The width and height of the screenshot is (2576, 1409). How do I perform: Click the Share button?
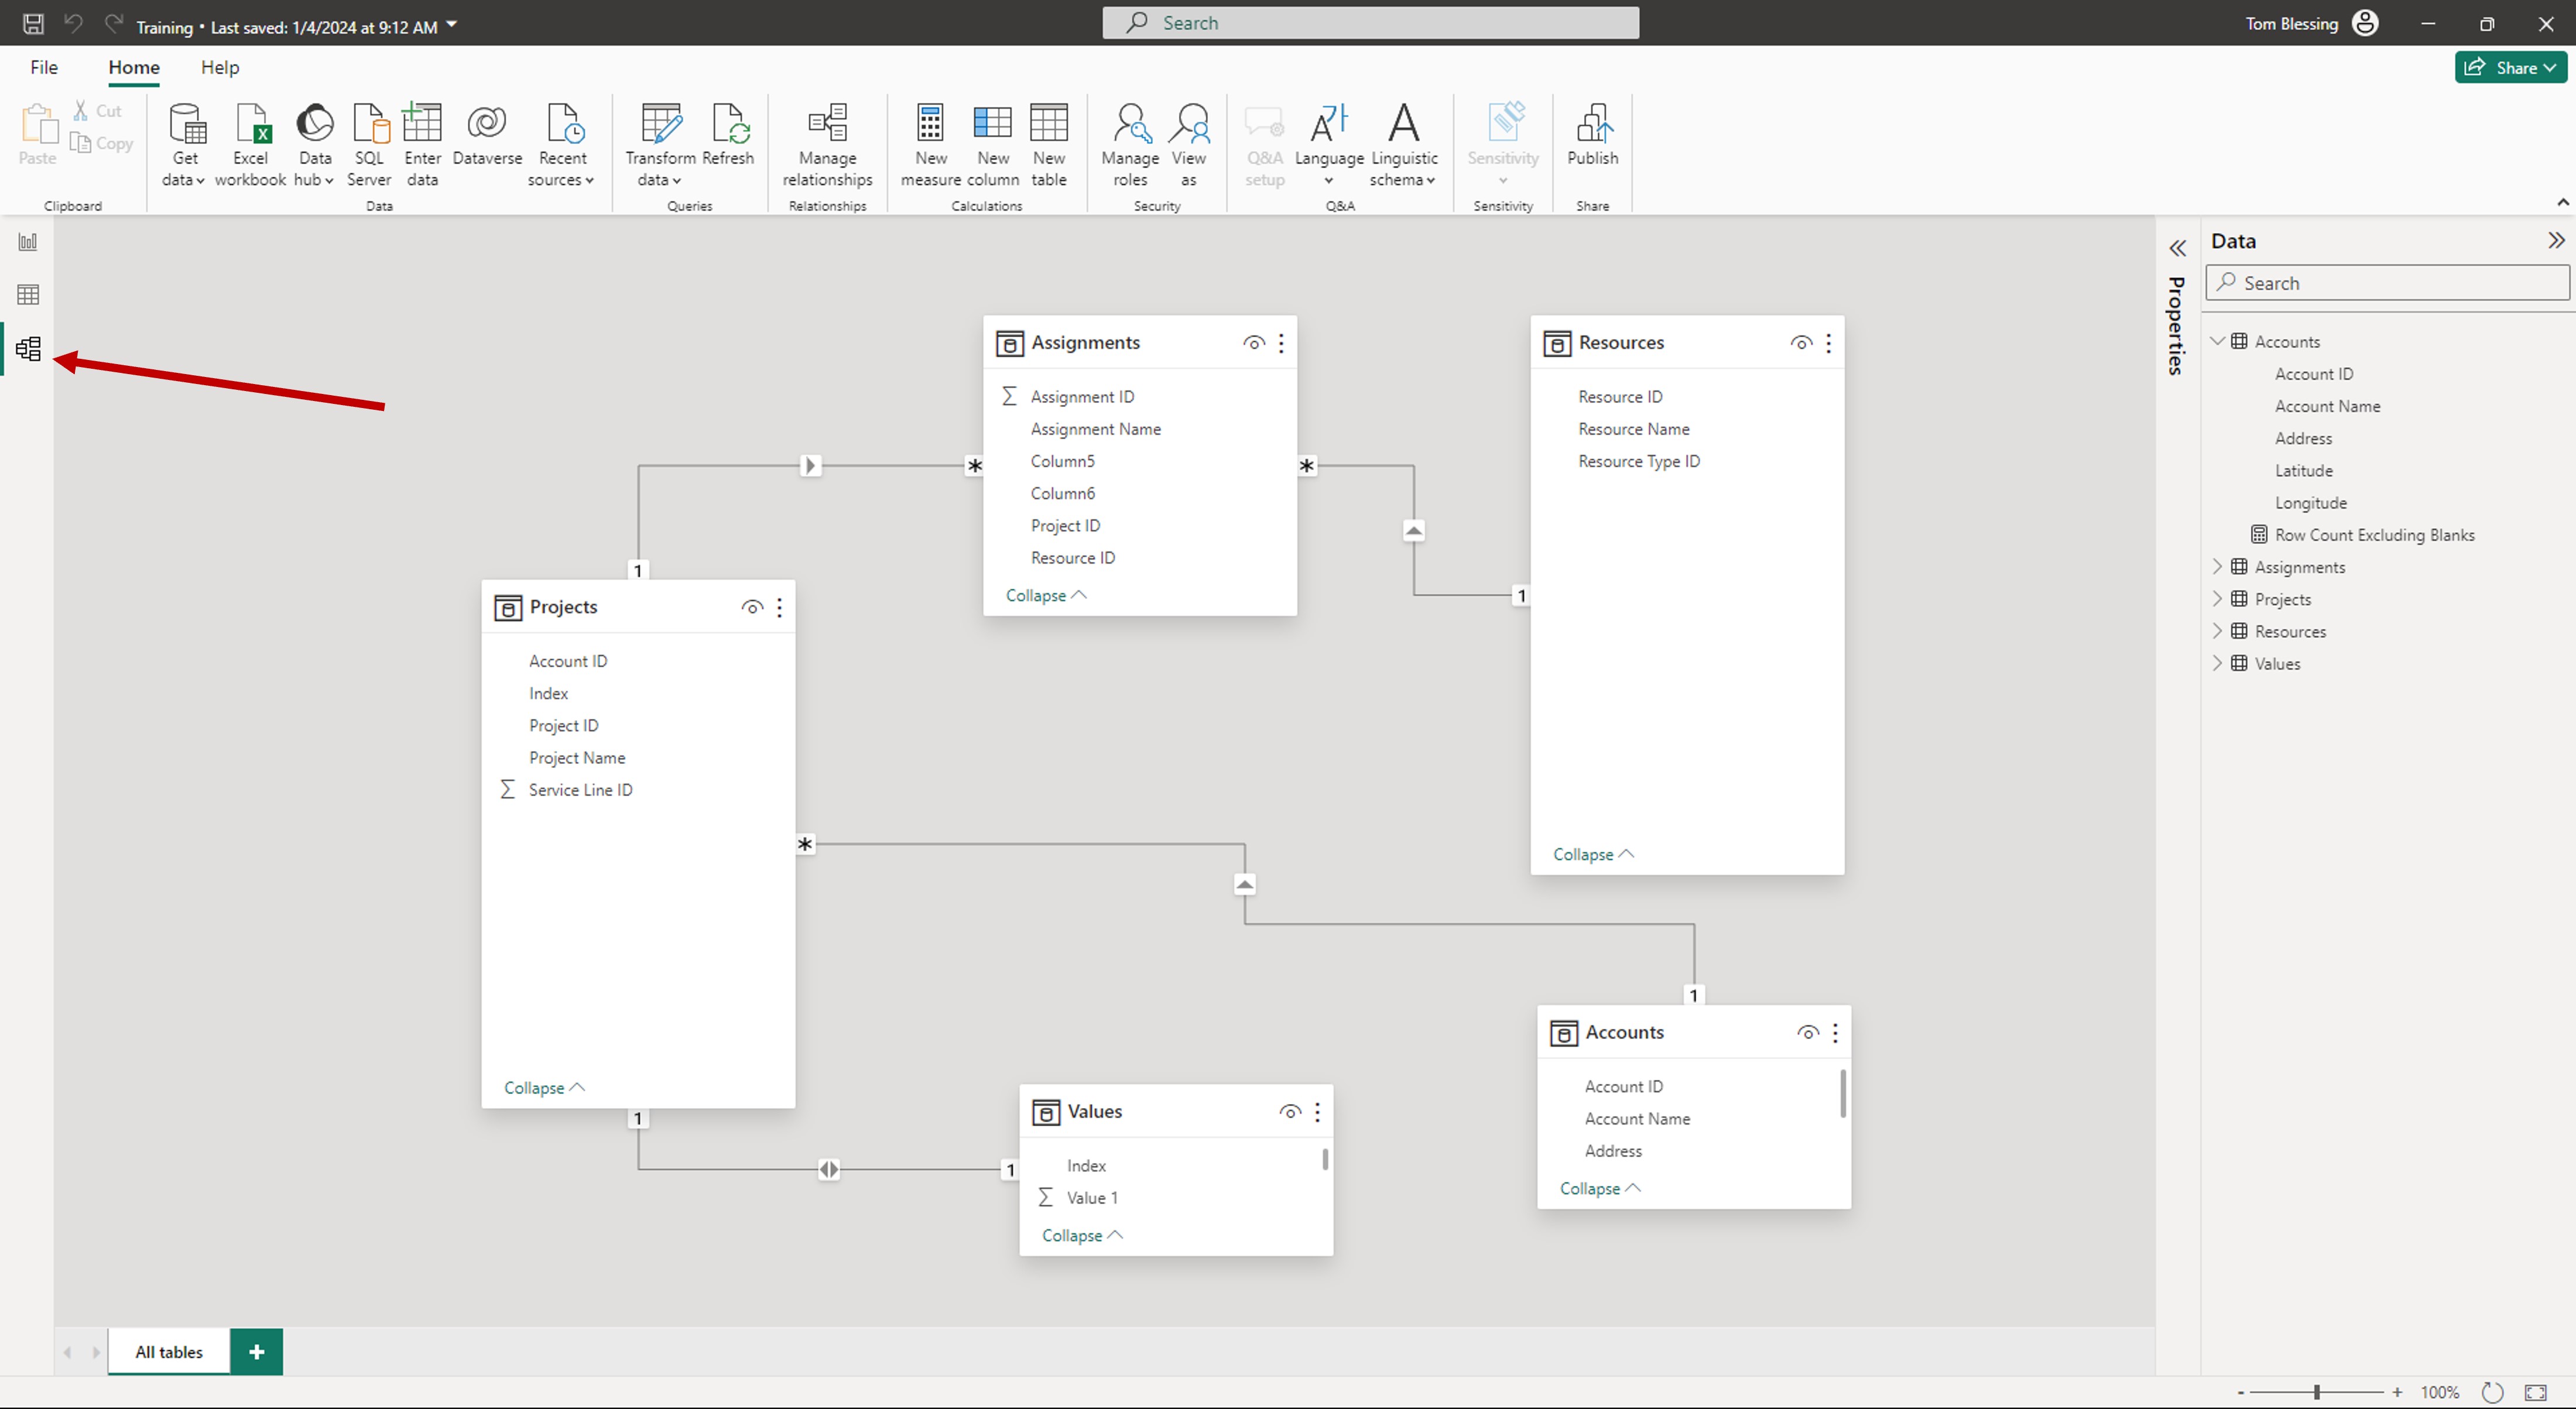pos(2511,67)
